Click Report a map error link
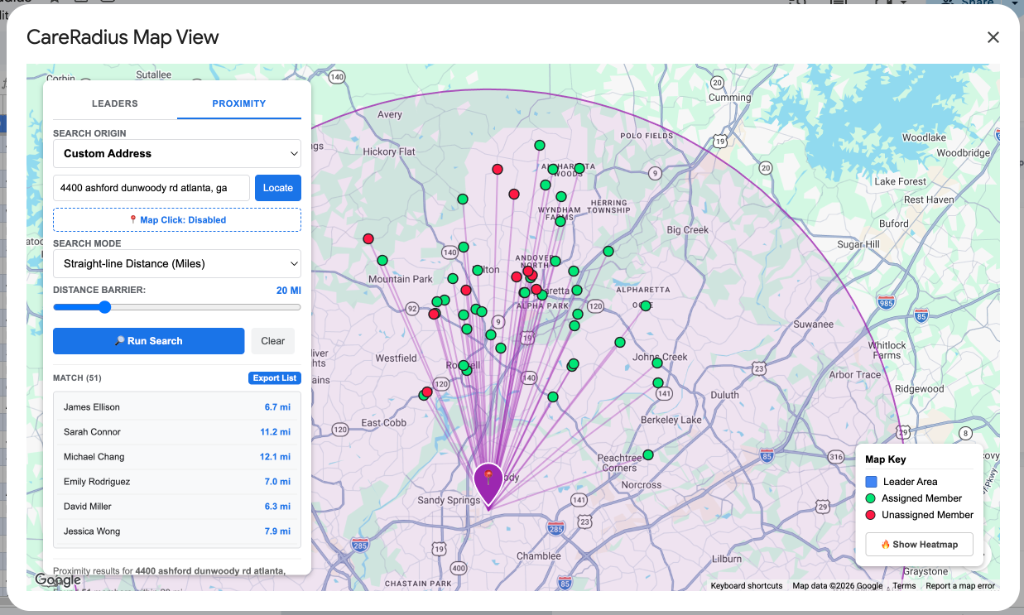Viewport: 1024px width, 615px height. click(960, 586)
